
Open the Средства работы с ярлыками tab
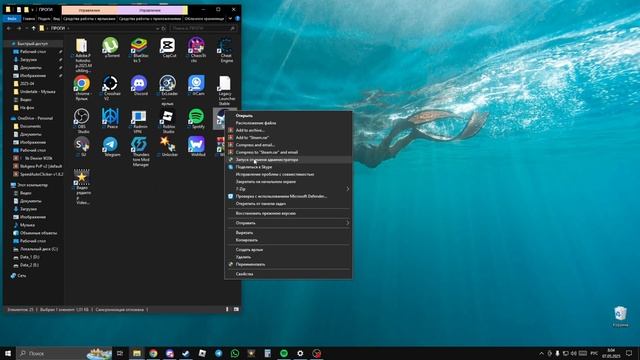click(x=89, y=19)
